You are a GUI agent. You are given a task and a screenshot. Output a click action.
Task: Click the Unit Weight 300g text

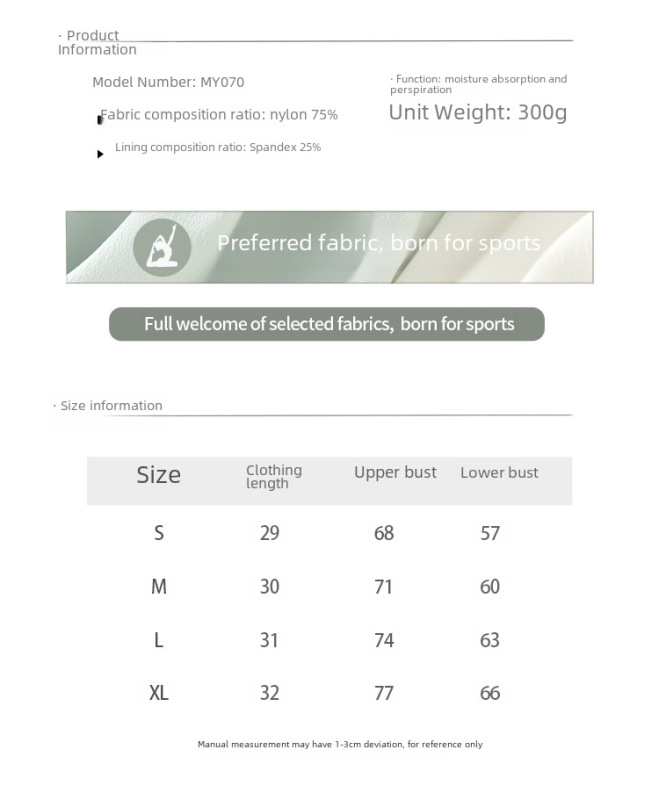(x=478, y=112)
